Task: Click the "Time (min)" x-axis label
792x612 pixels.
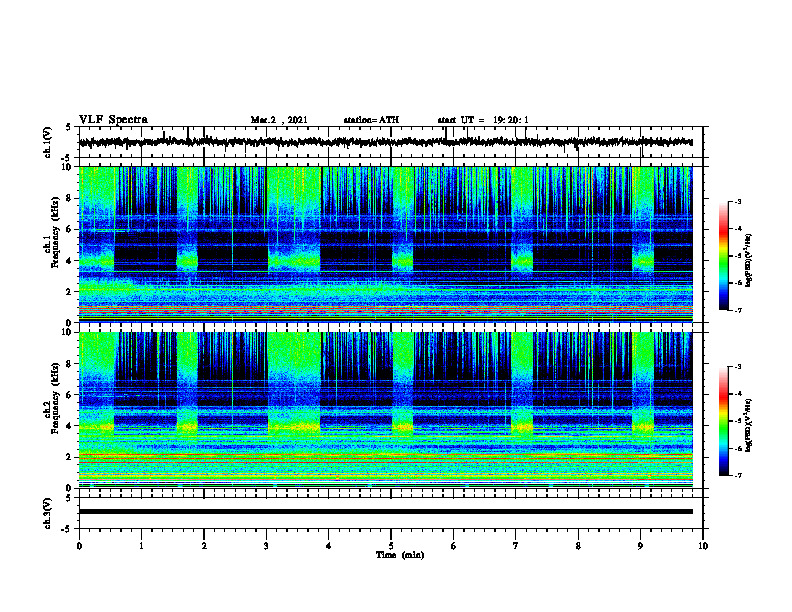Action: coord(400,555)
